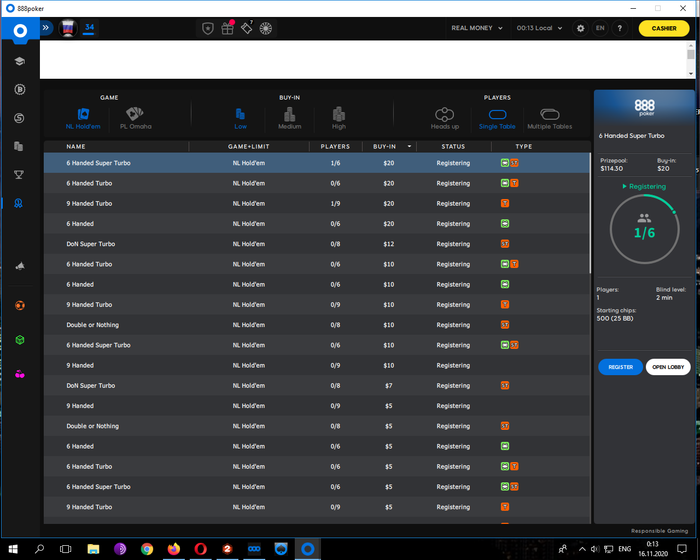Select the $20 9 Handed Turbo row
This screenshot has height=560, width=700.
(x=317, y=203)
